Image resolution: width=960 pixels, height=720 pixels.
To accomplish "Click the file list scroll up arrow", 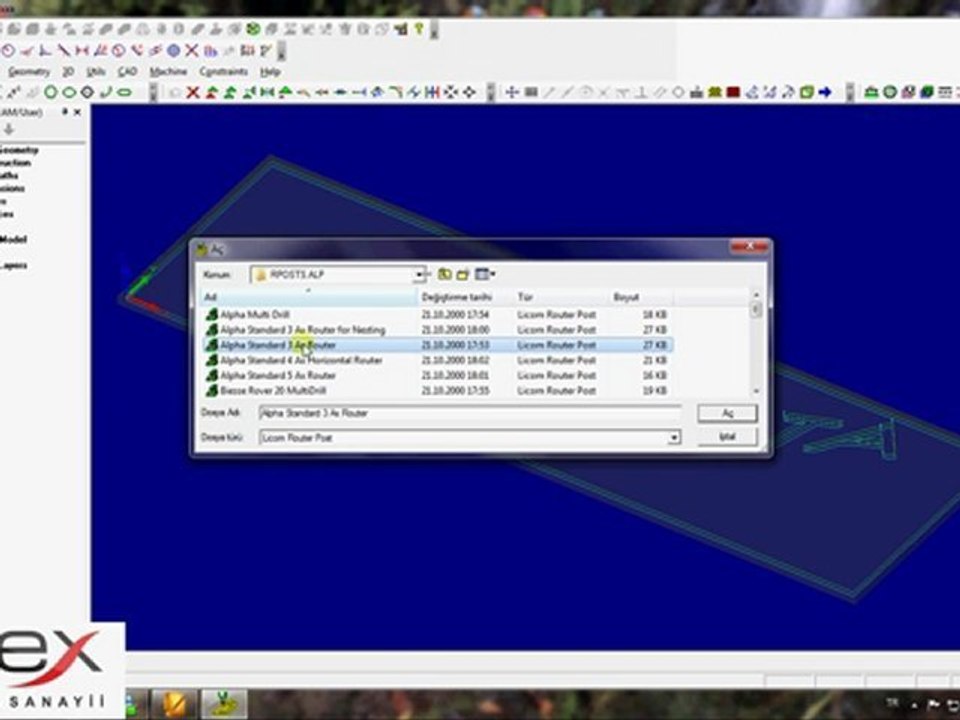I will coord(756,295).
